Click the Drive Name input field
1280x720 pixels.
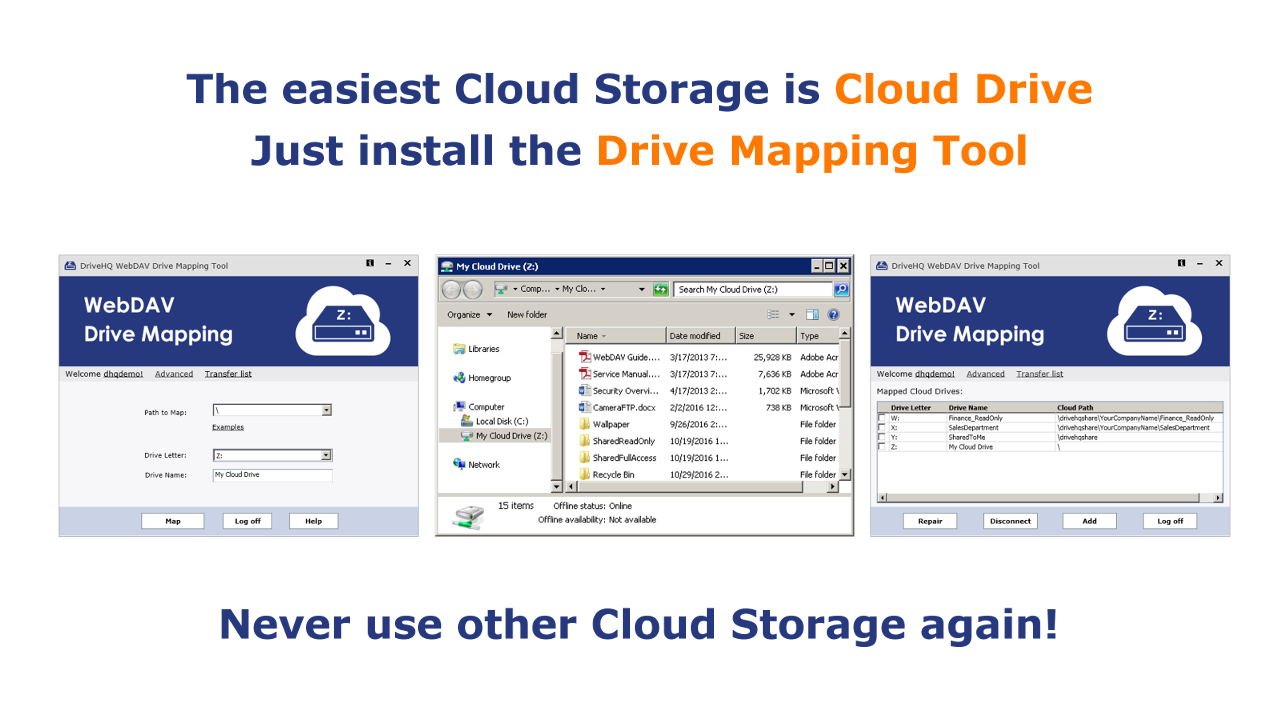[272, 475]
